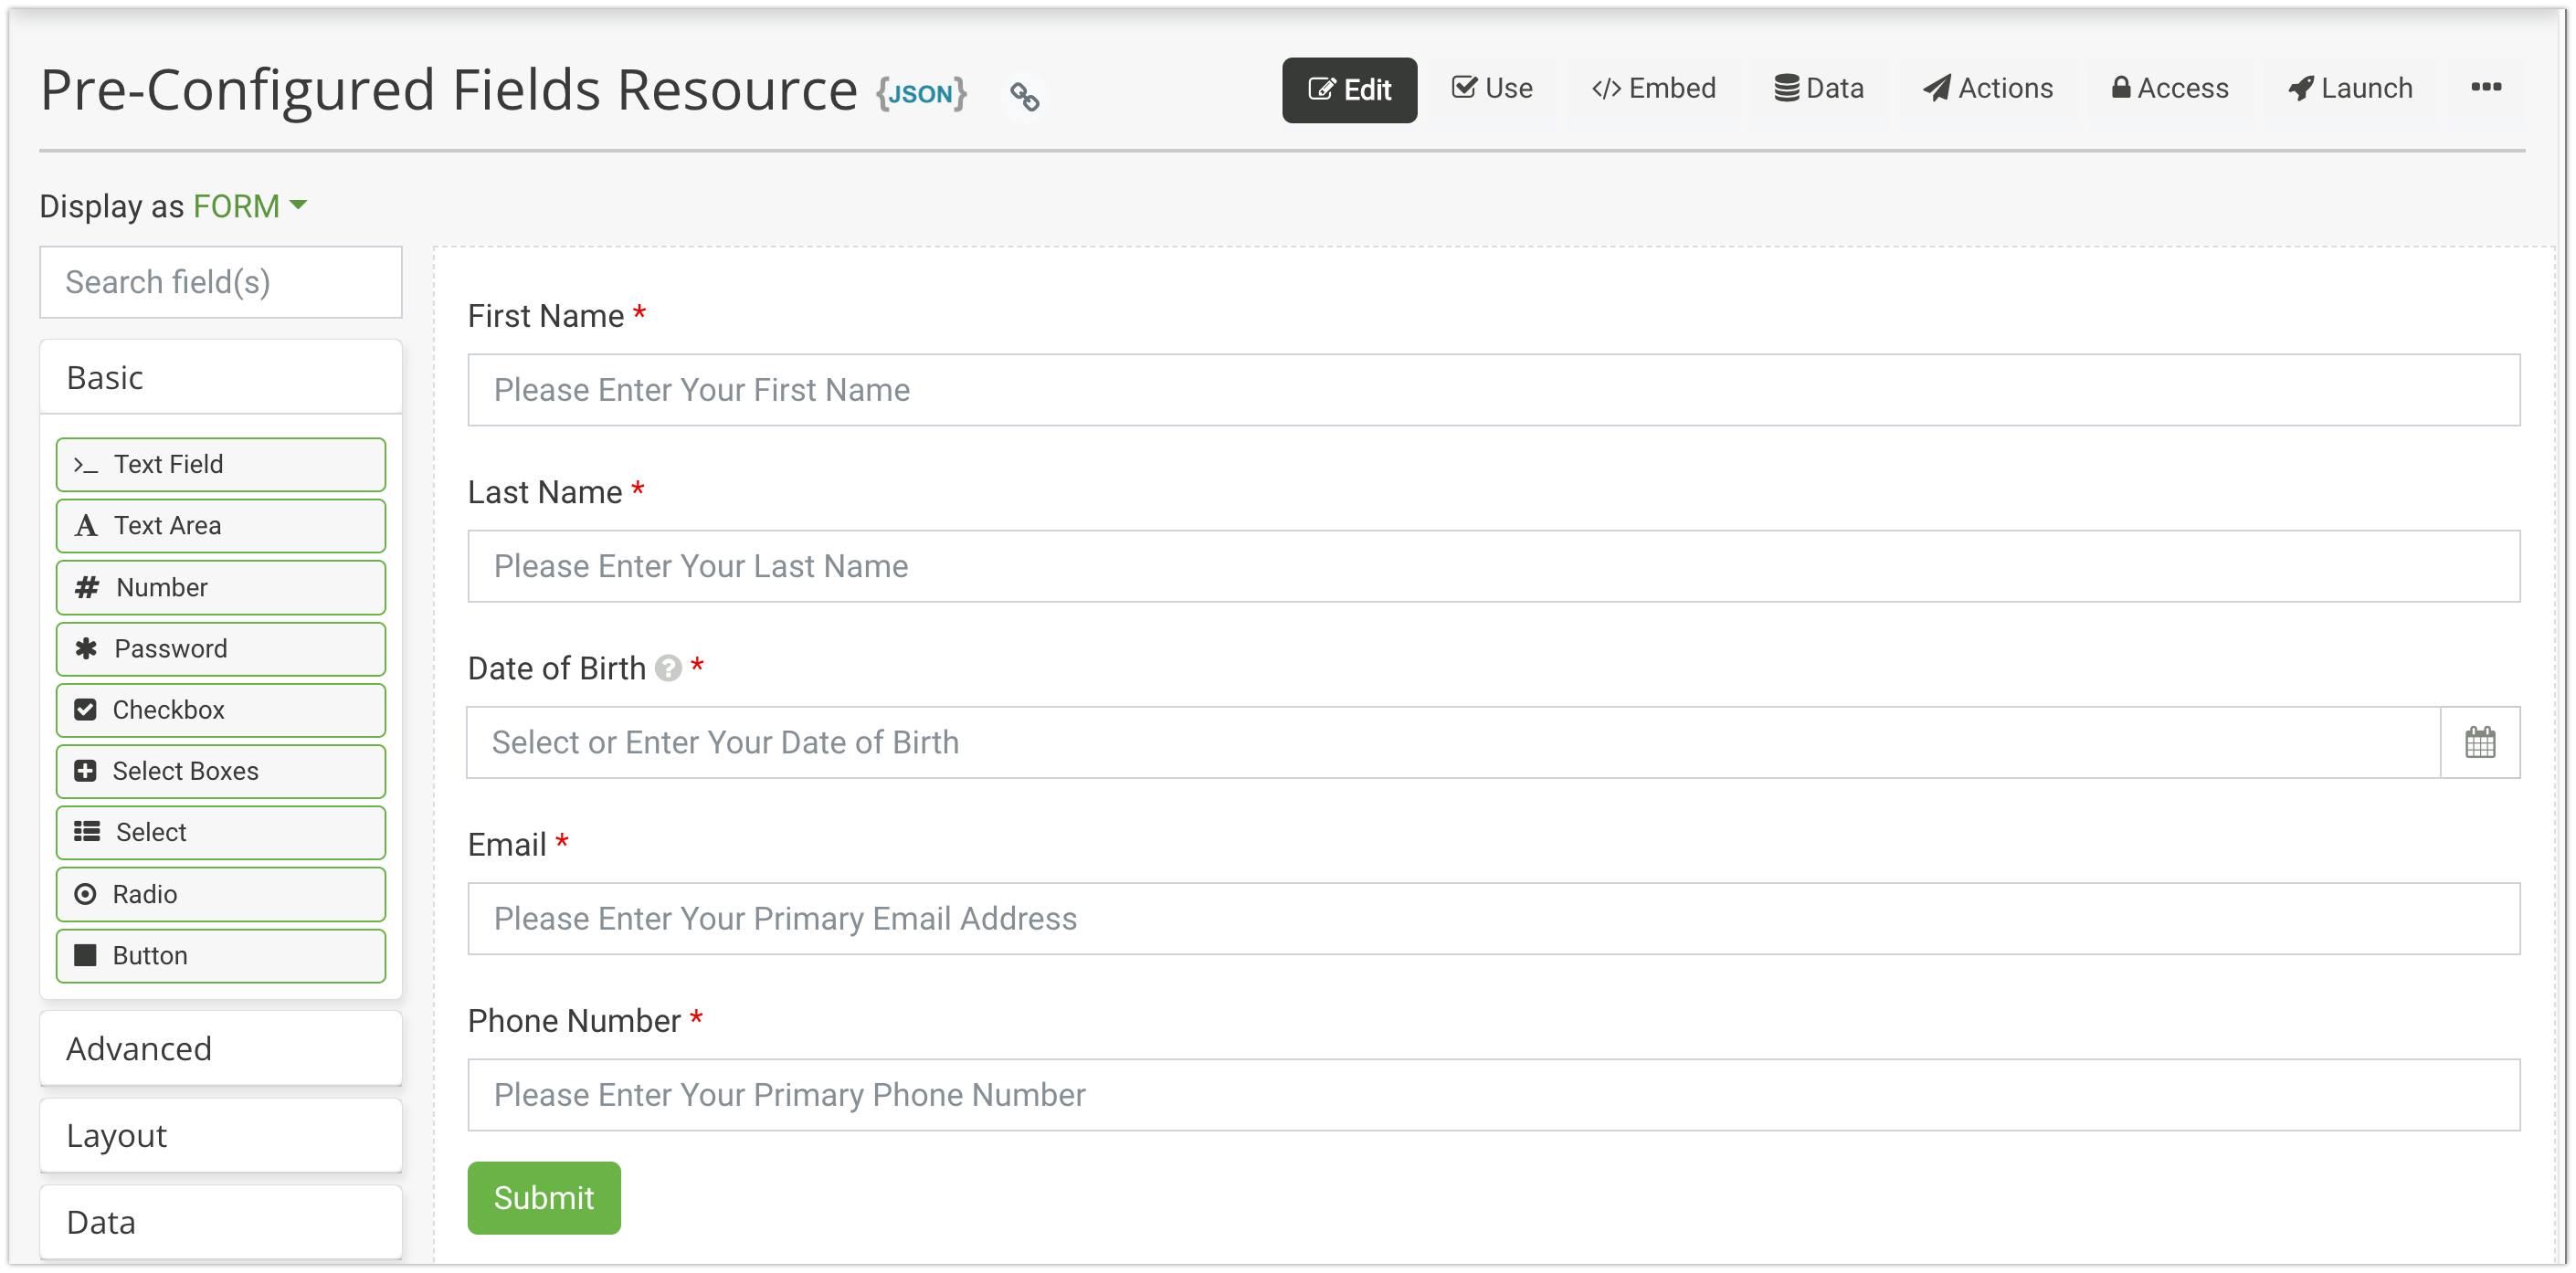Switch to the Embed tab

click(x=1653, y=89)
